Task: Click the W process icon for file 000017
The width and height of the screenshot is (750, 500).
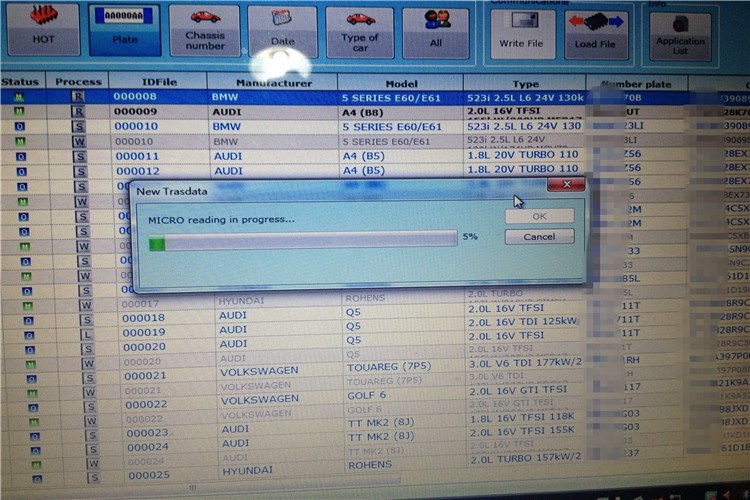Action: pyautogui.click(x=86, y=305)
